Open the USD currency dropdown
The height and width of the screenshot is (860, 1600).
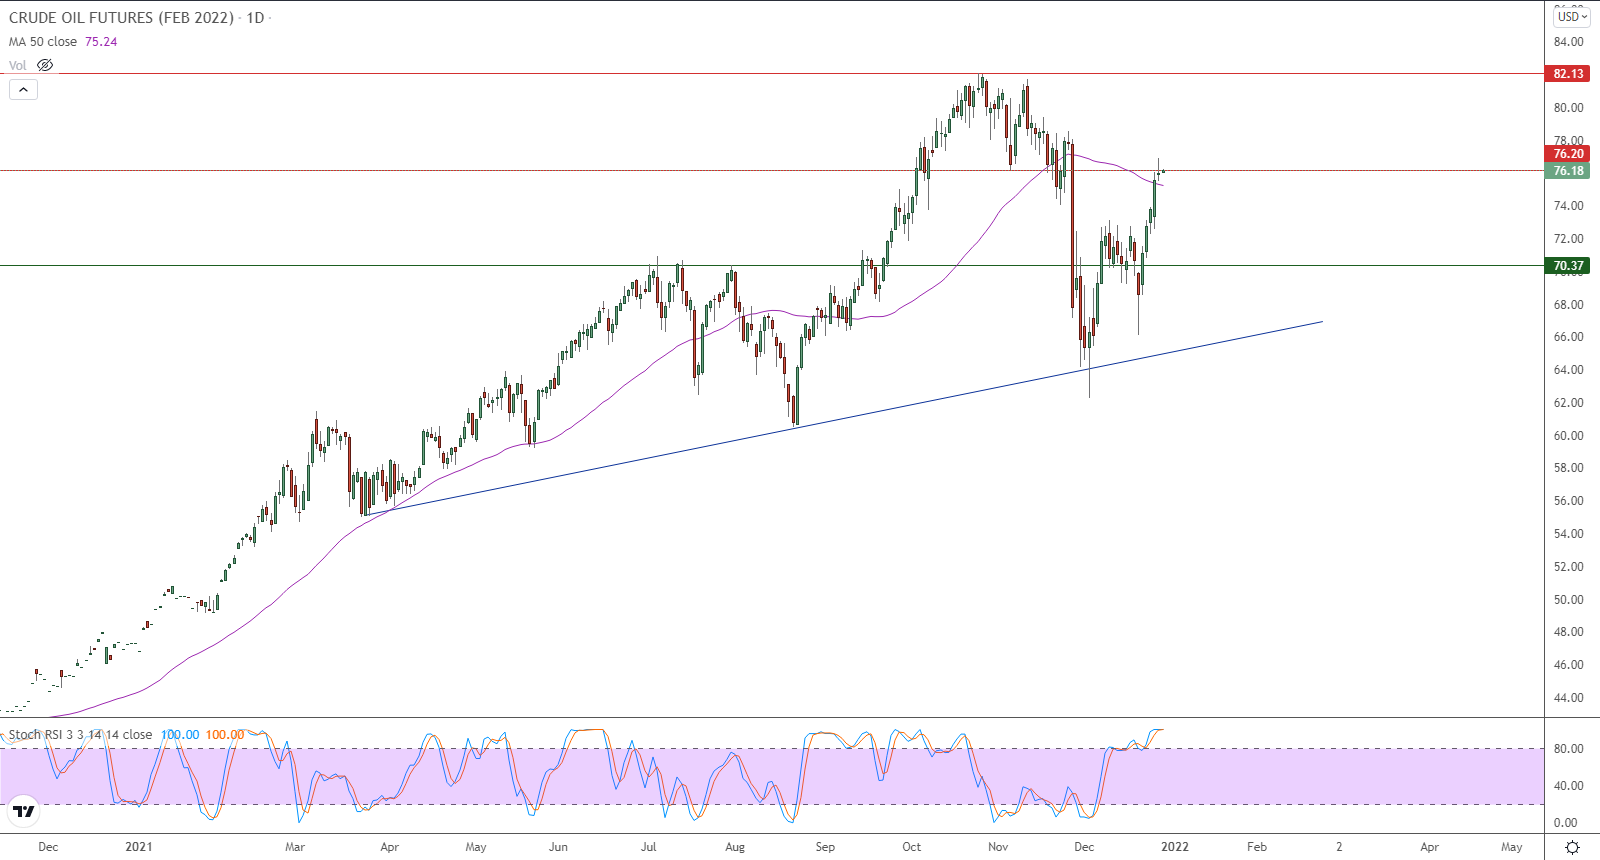pyautogui.click(x=1572, y=16)
